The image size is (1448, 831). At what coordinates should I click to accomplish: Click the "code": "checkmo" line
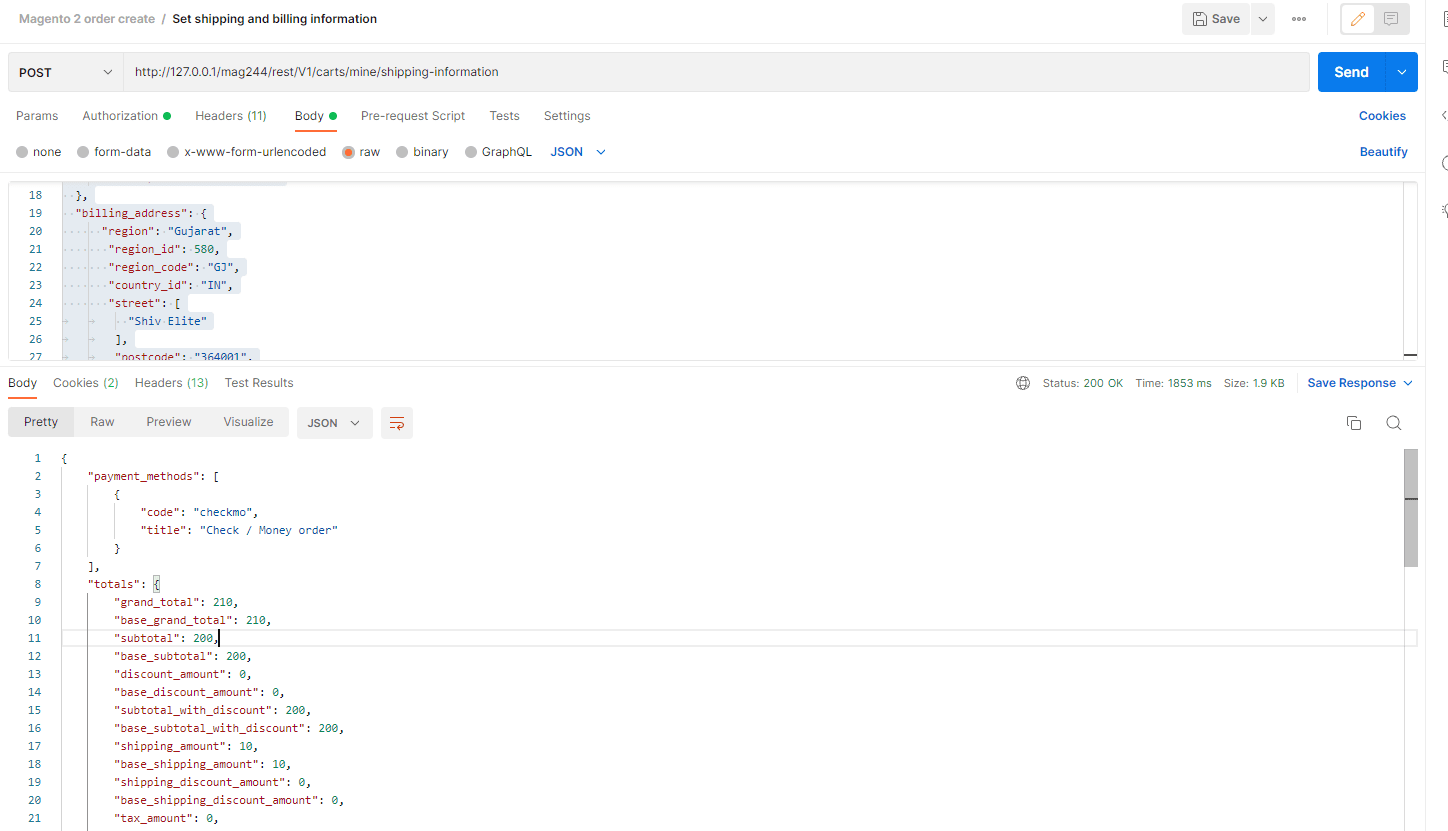coord(199,512)
